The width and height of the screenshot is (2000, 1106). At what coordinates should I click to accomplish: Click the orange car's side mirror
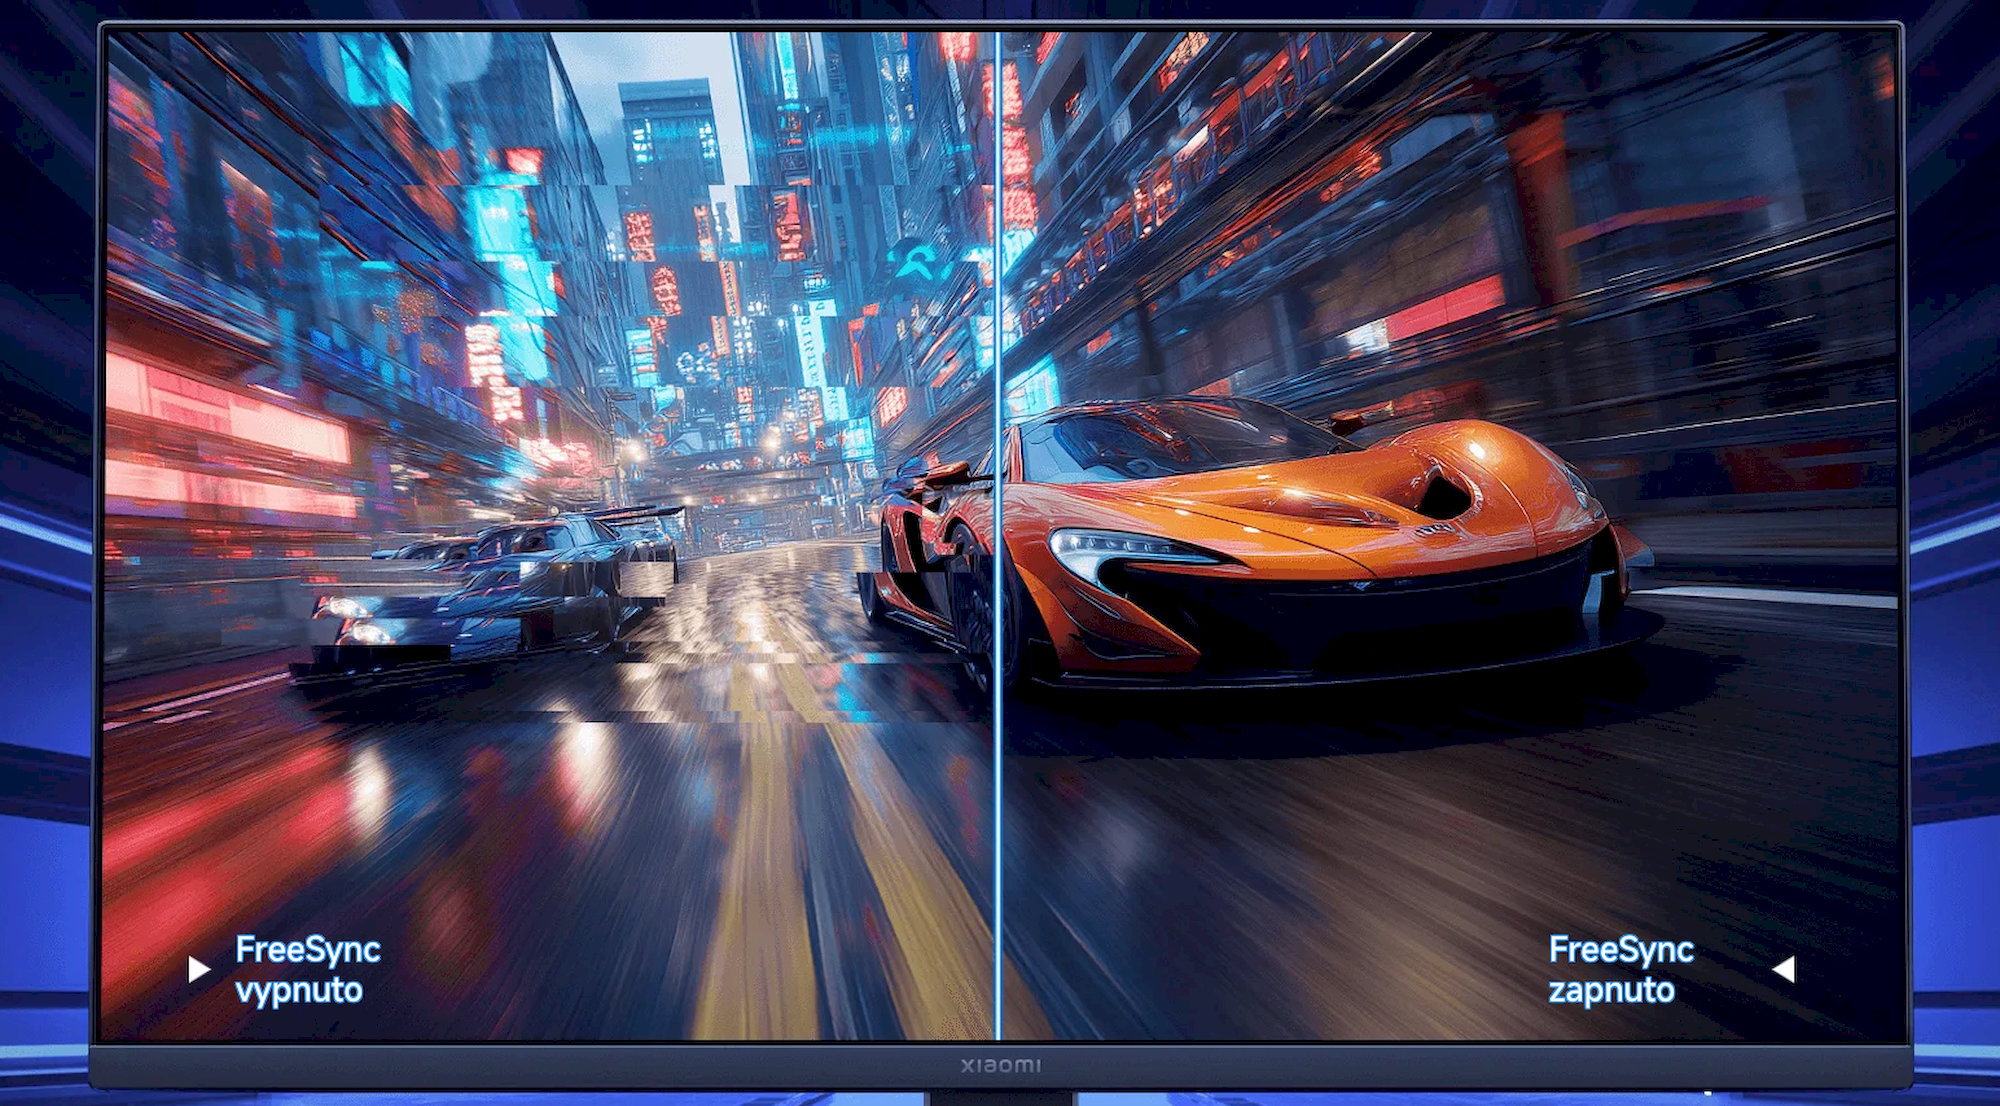pos(1350,420)
